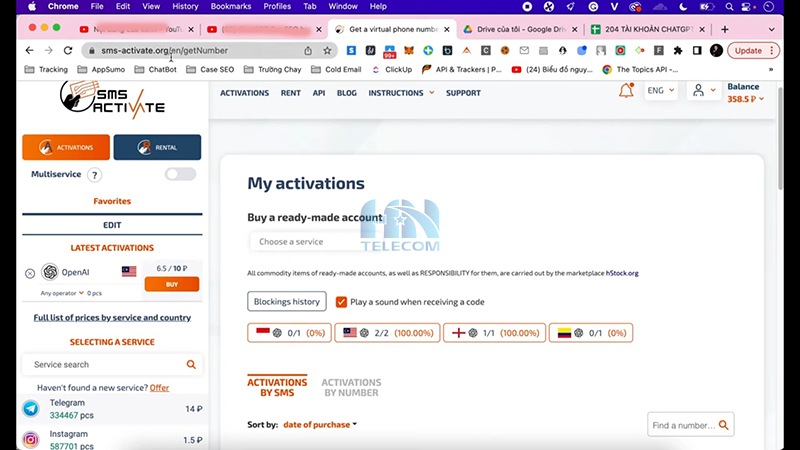This screenshot has height=450, width=800.
Task: Click the Blockings history button
Action: pos(287,302)
